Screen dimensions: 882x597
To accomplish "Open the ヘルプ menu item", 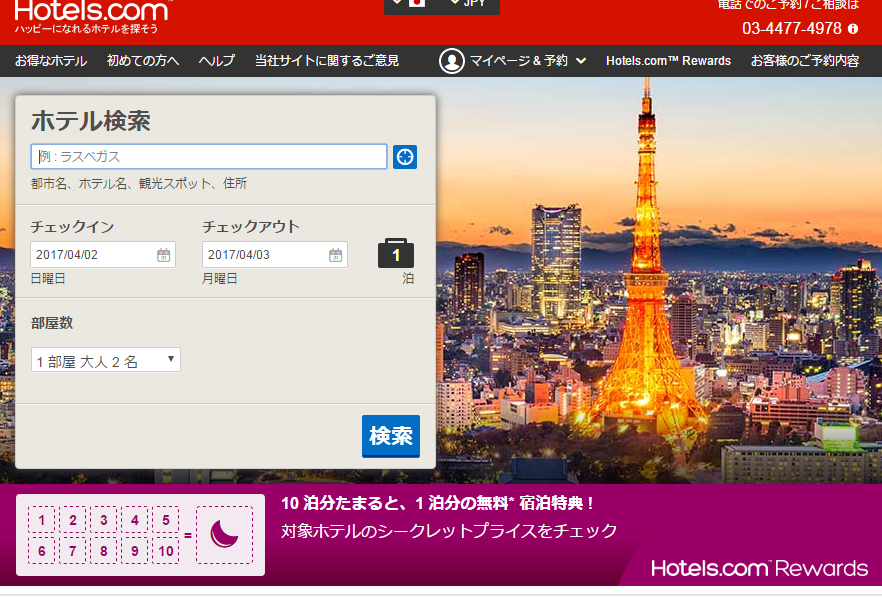I will [216, 61].
